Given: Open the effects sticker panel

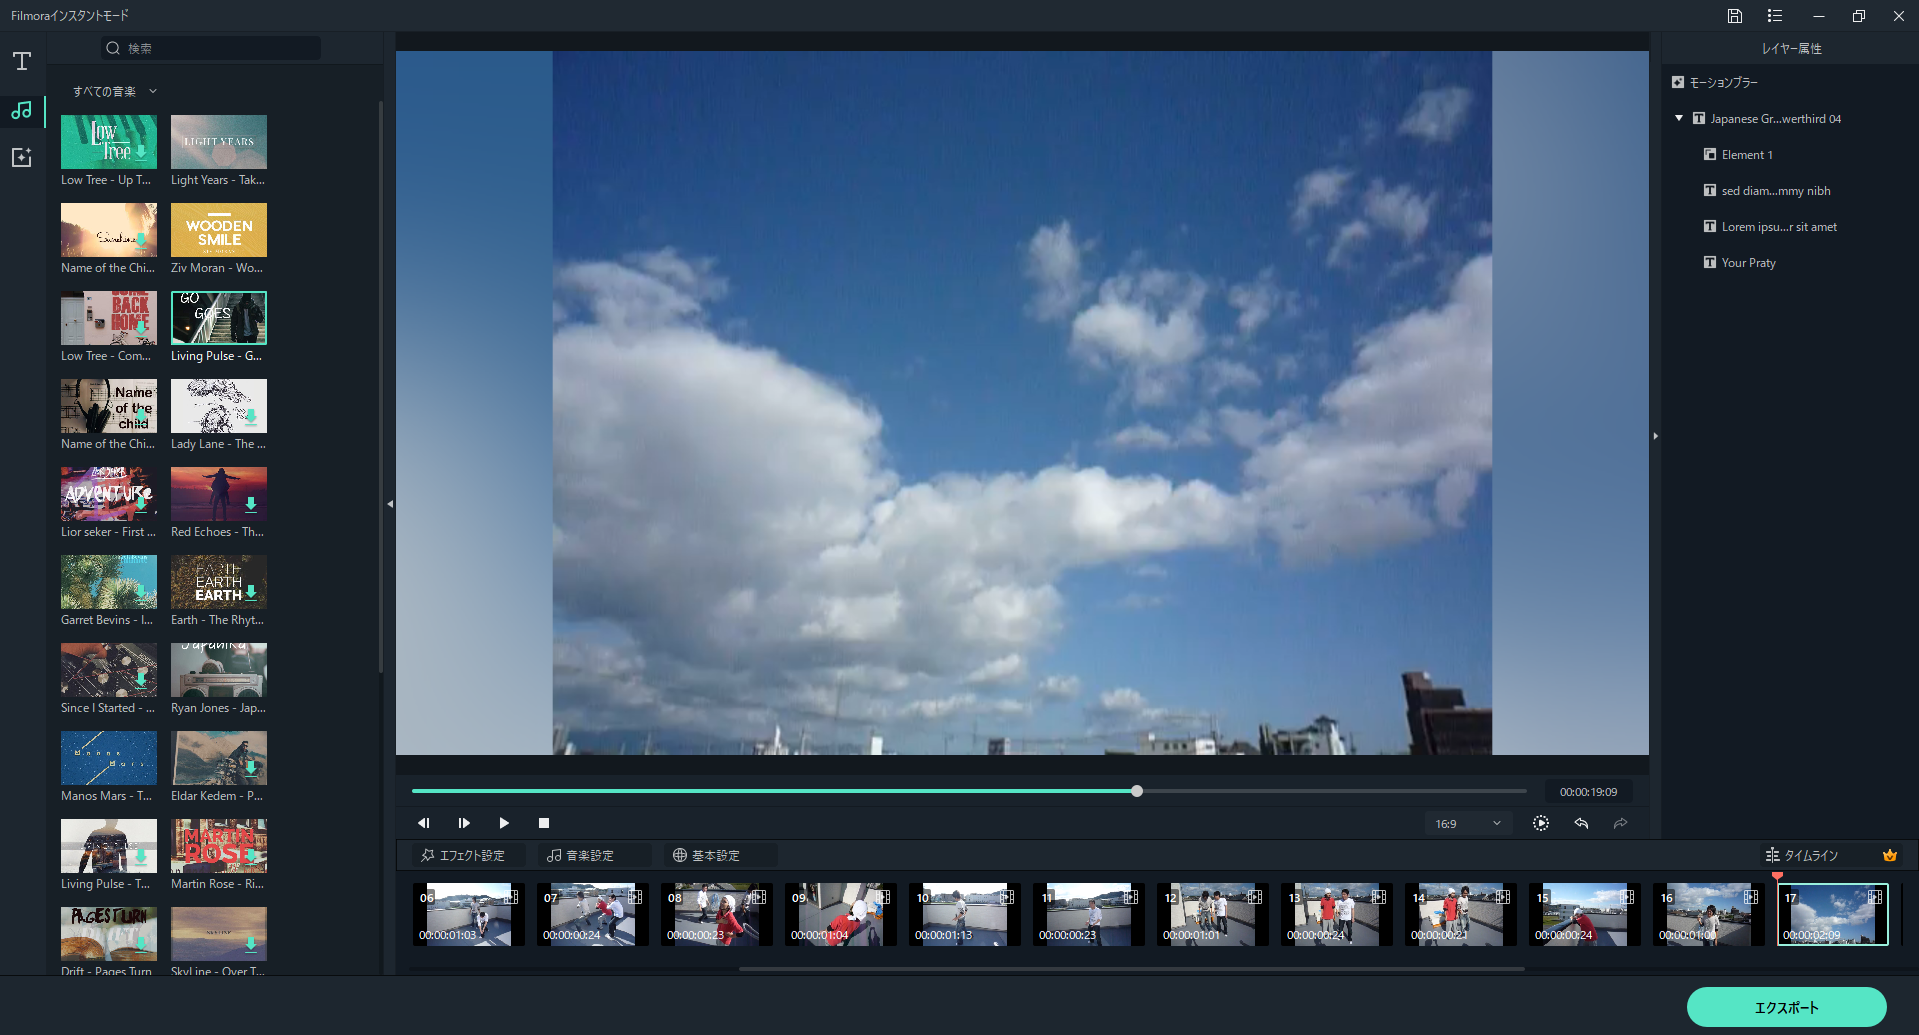Looking at the screenshot, I should 22,158.
